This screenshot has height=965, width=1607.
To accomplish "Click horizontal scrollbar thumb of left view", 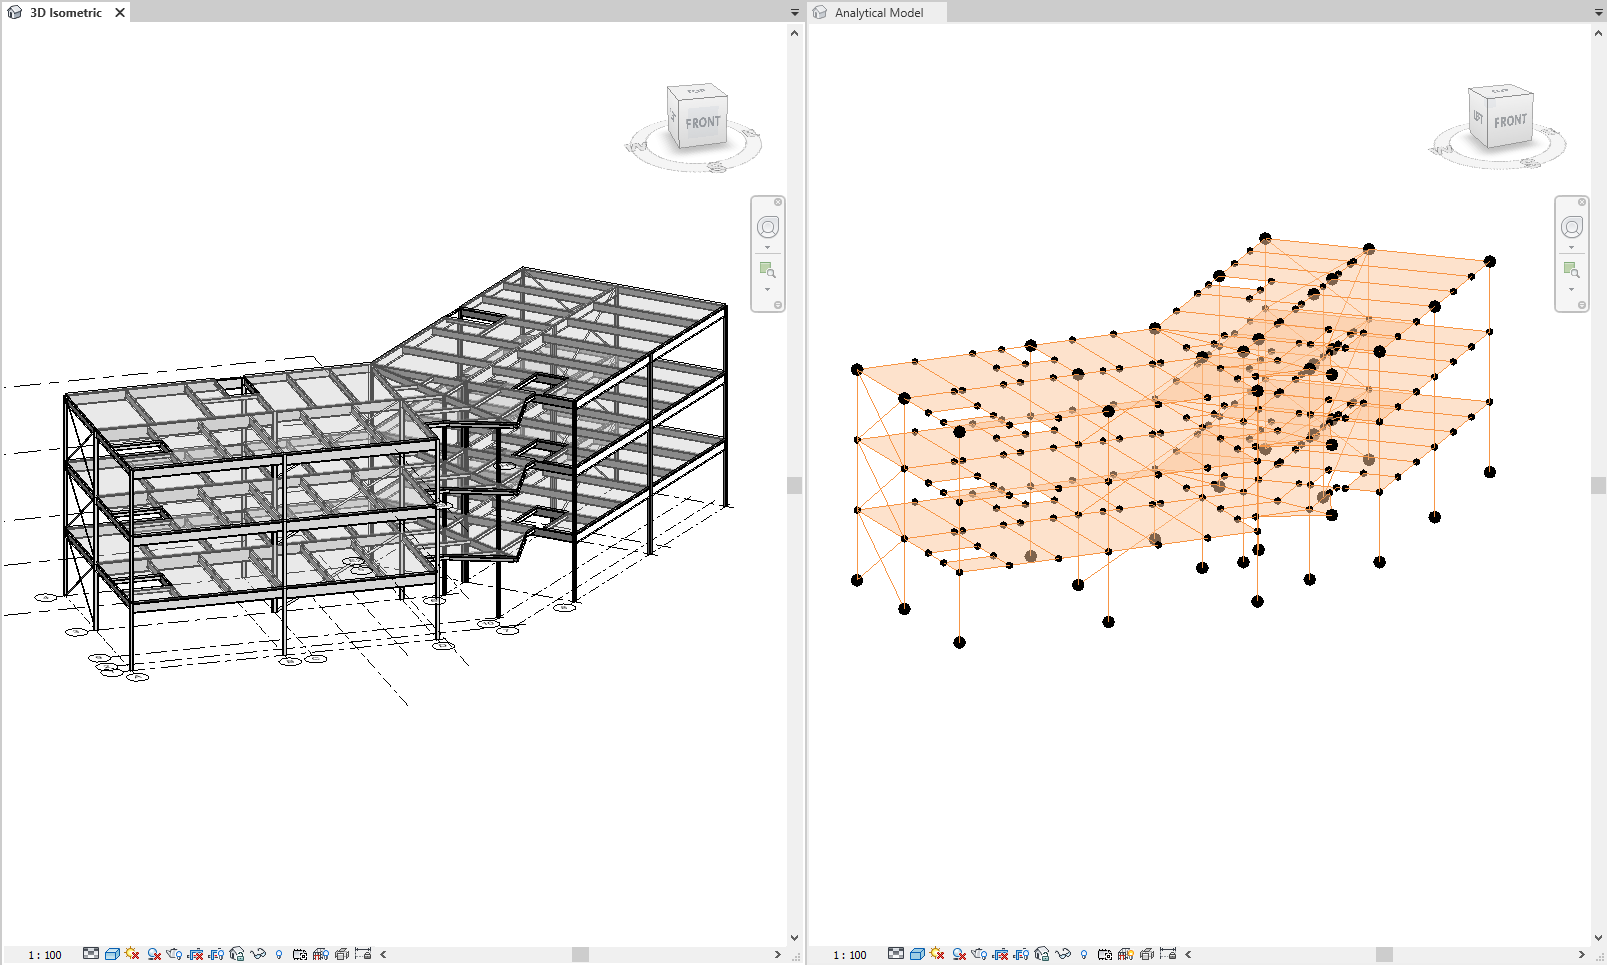I will [x=580, y=954].
